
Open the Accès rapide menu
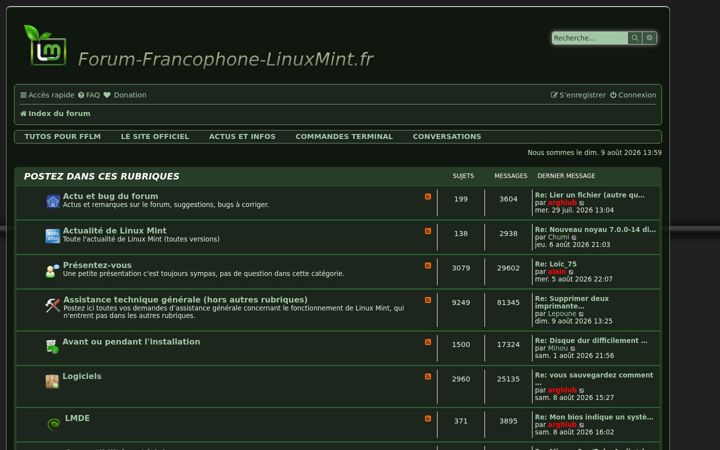click(47, 95)
